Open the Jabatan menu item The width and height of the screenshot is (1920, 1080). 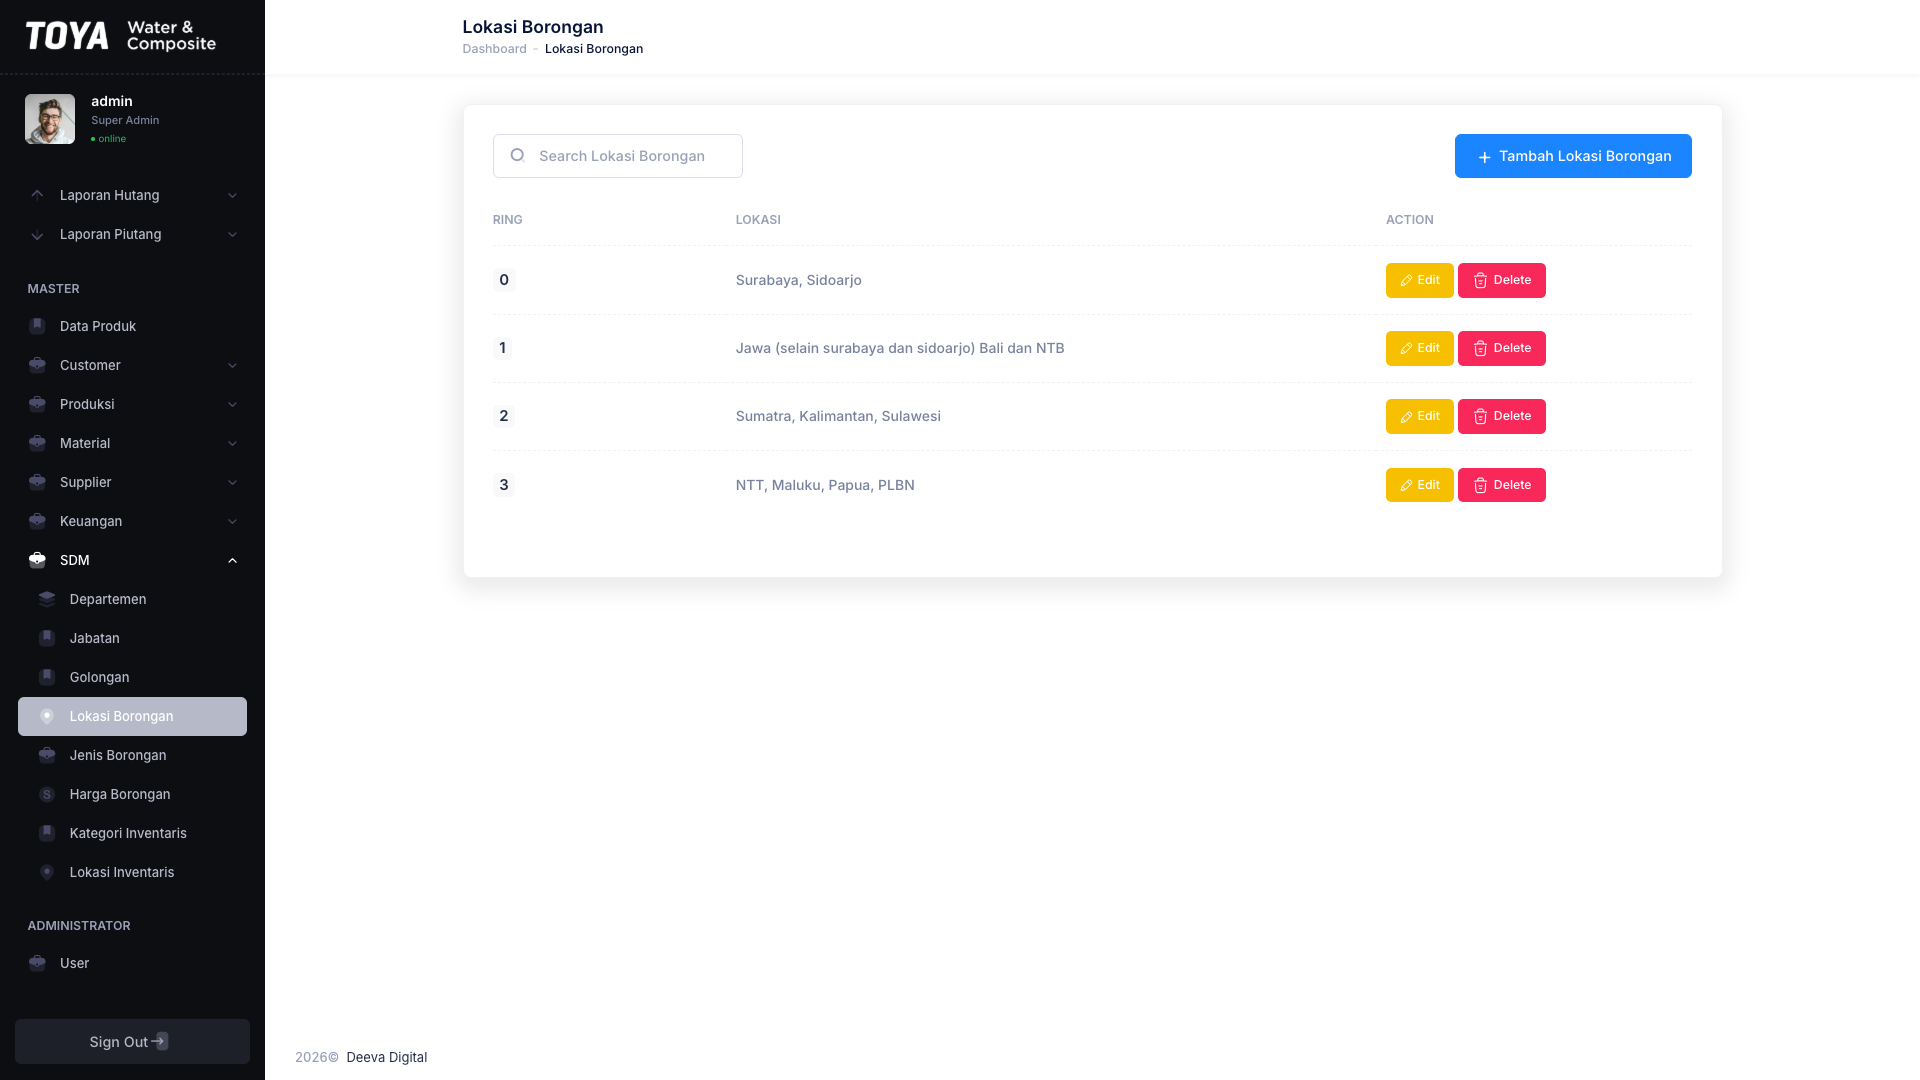click(132, 638)
